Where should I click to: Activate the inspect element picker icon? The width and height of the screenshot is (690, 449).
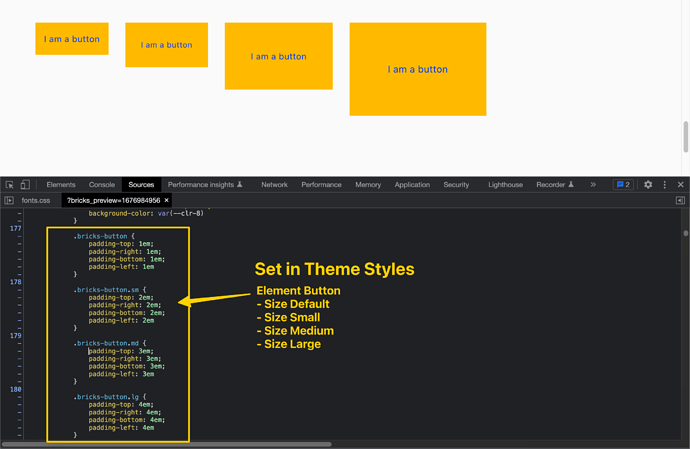pyautogui.click(x=9, y=184)
